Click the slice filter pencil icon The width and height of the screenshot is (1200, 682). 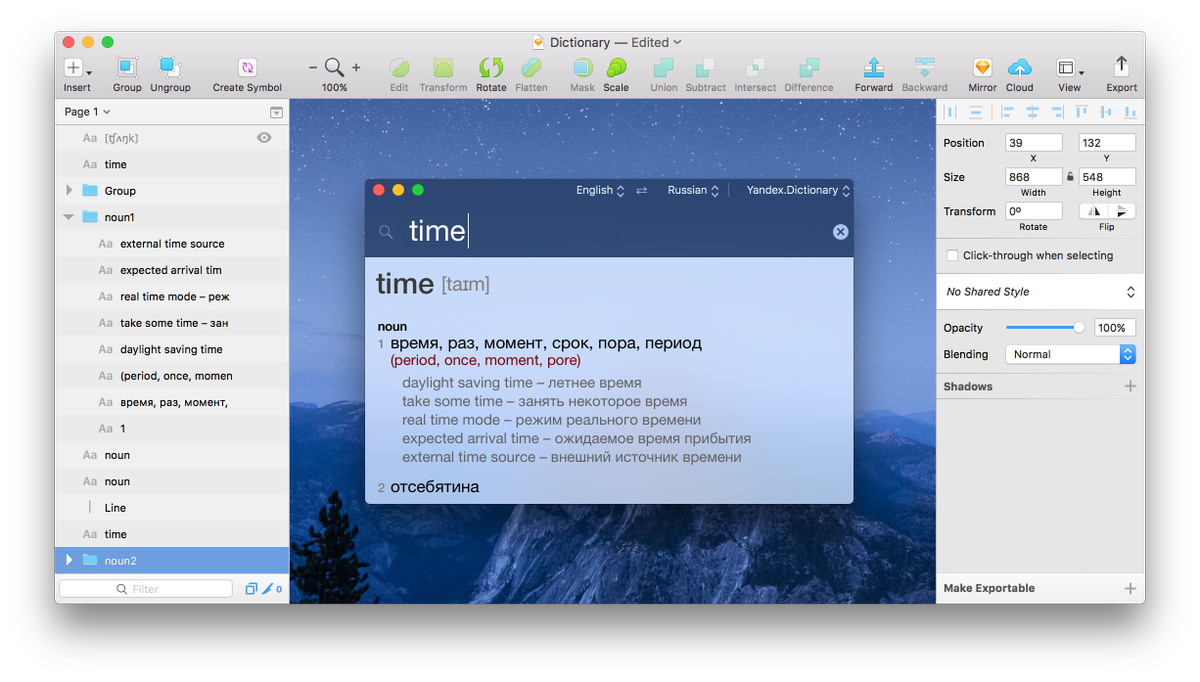(x=267, y=589)
